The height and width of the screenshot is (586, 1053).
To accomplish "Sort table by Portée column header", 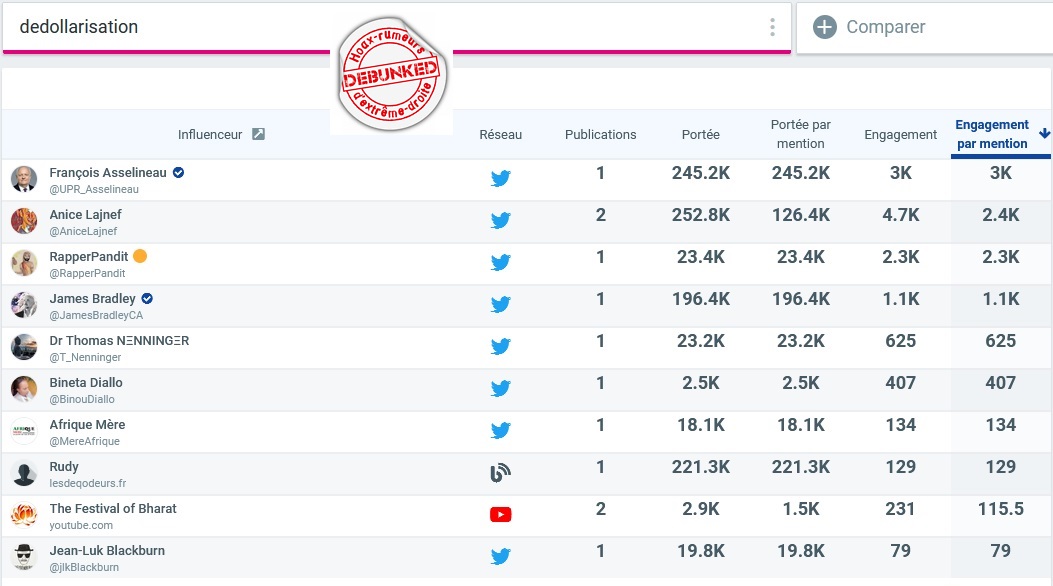I will click(x=700, y=134).
